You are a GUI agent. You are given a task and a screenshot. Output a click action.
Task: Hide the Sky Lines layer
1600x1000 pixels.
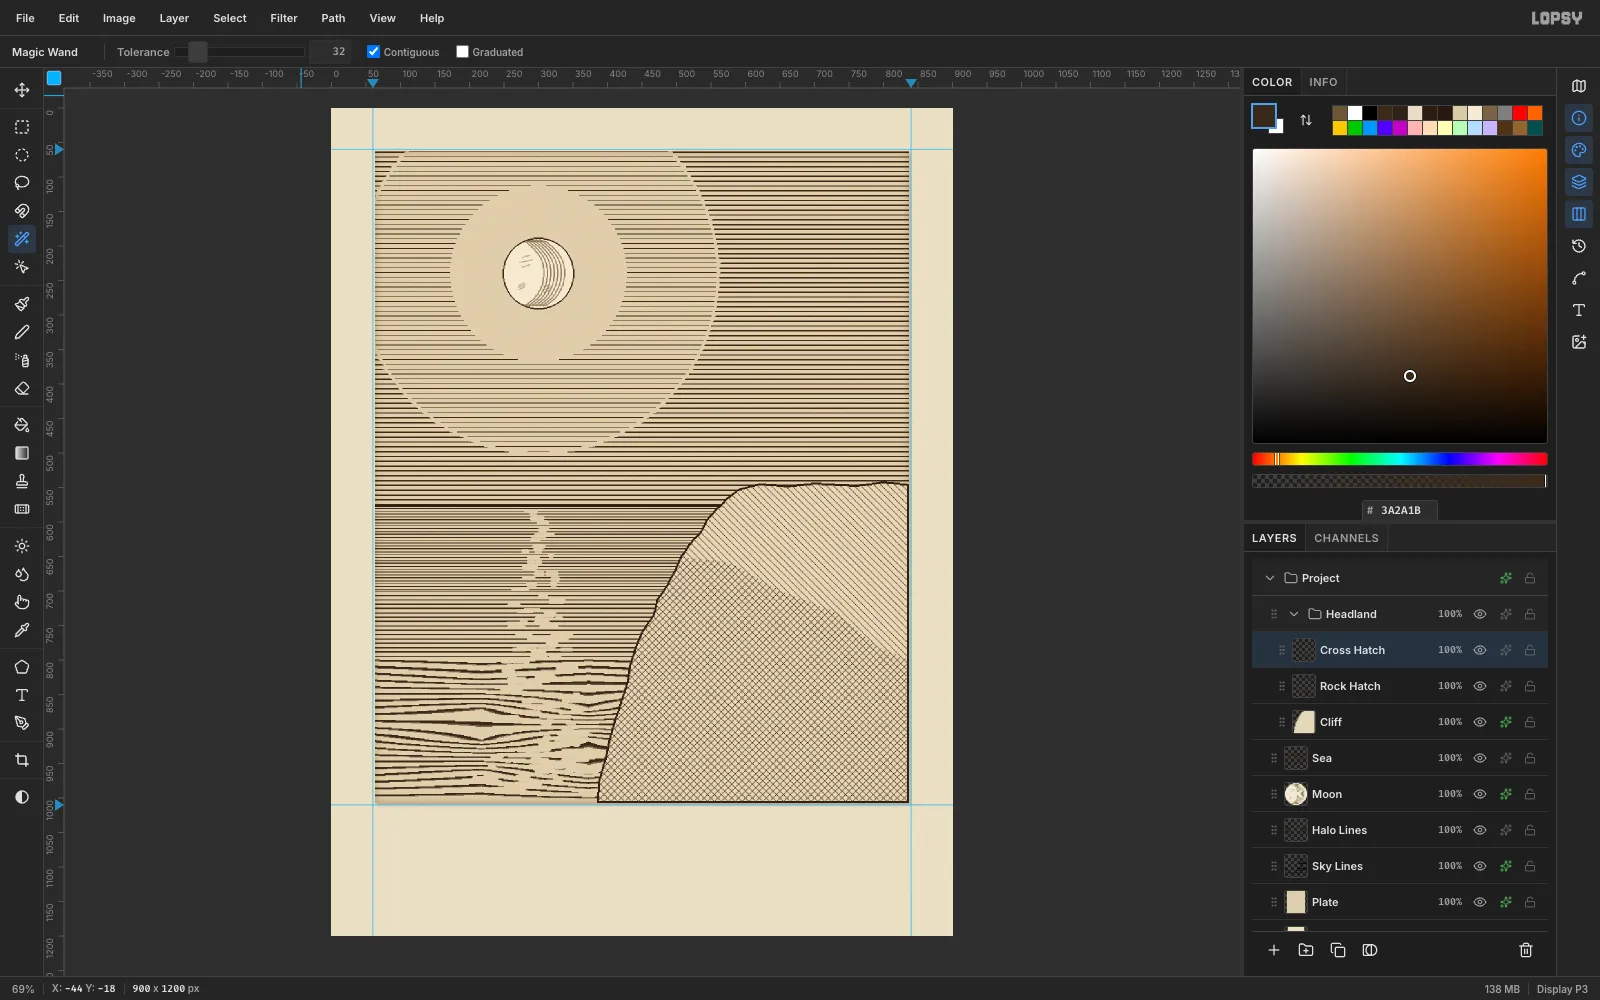click(1480, 866)
